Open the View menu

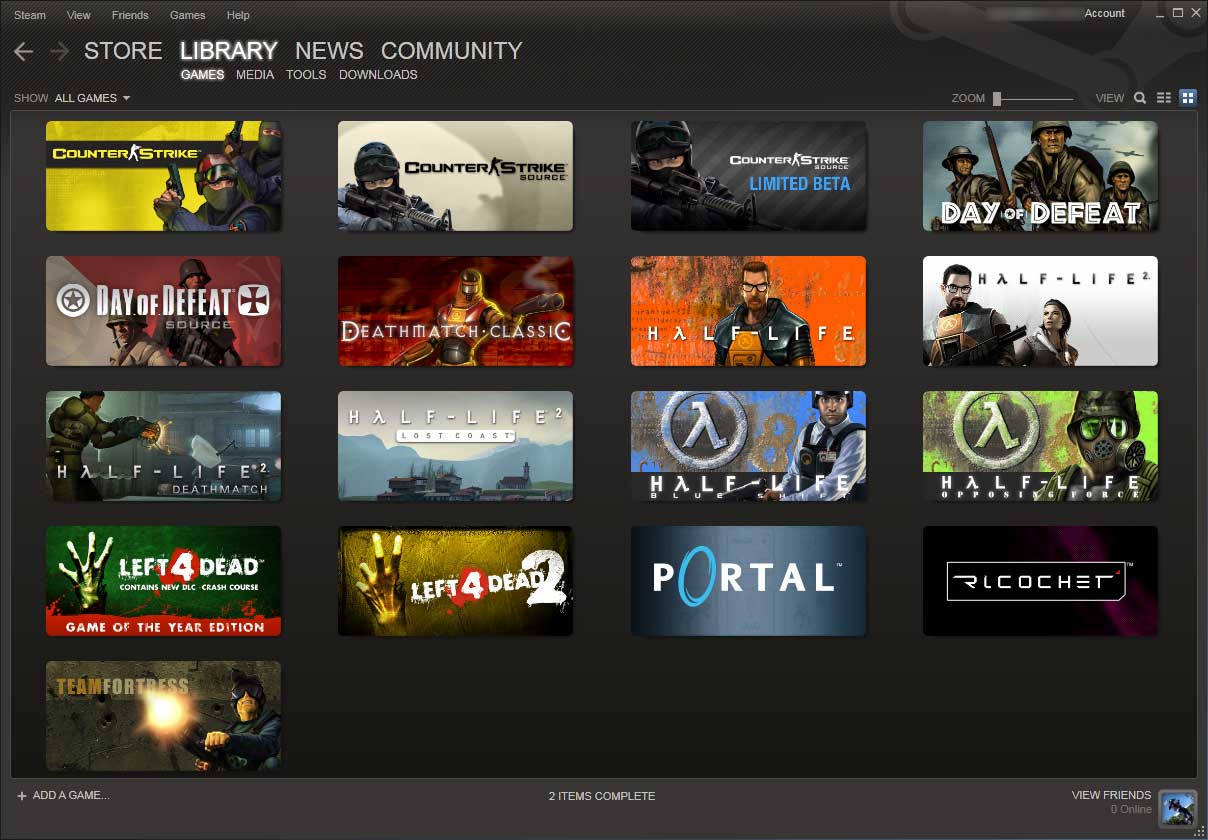tap(78, 15)
